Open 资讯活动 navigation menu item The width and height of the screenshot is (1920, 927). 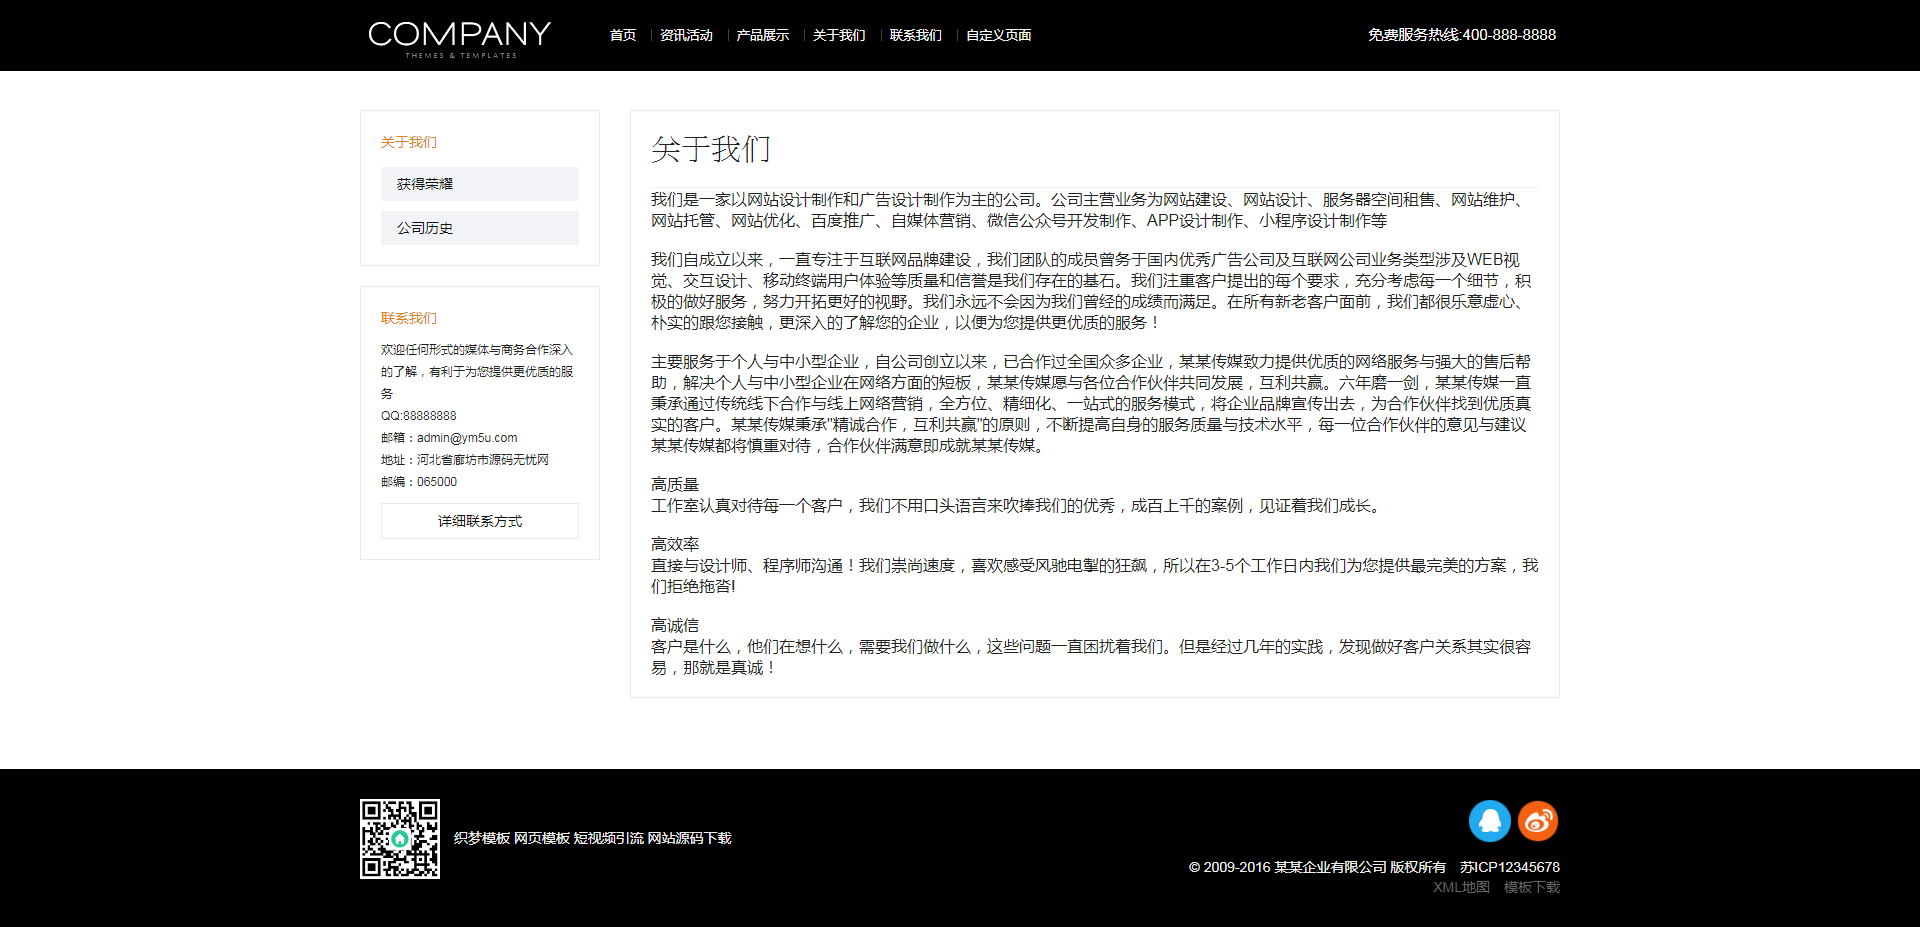pos(686,35)
